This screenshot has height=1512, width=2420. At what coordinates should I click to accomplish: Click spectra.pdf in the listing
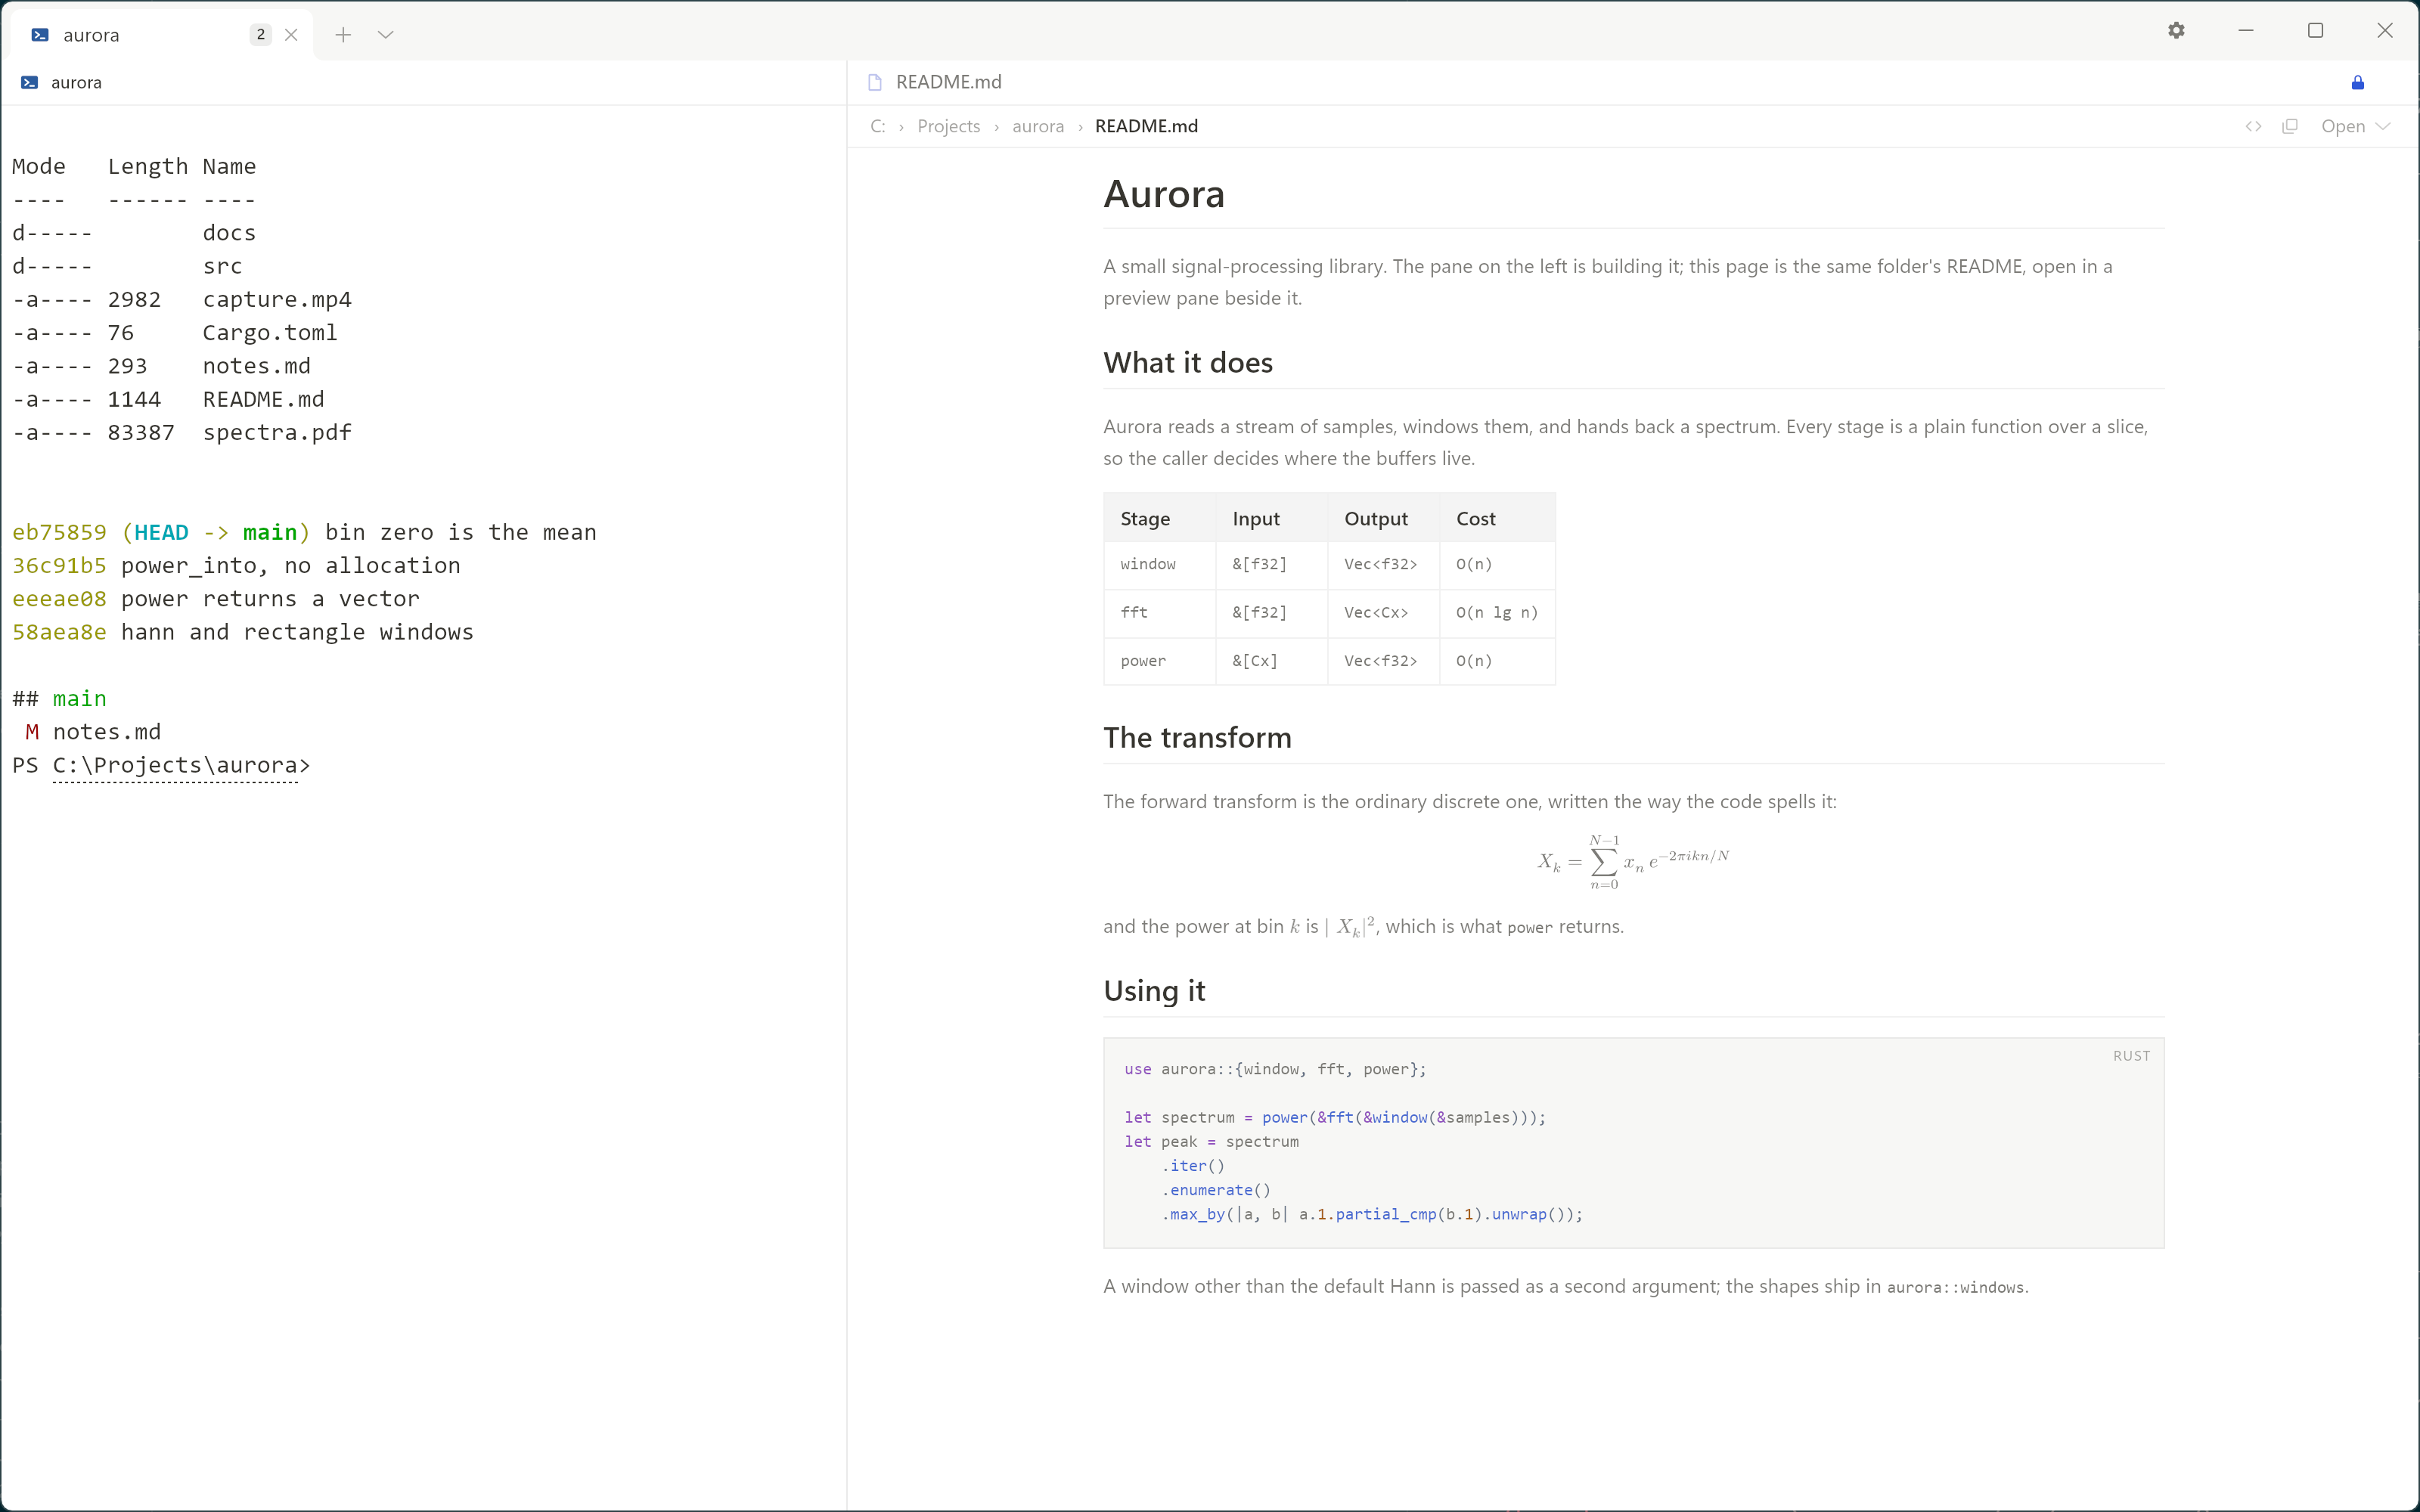tap(277, 433)
